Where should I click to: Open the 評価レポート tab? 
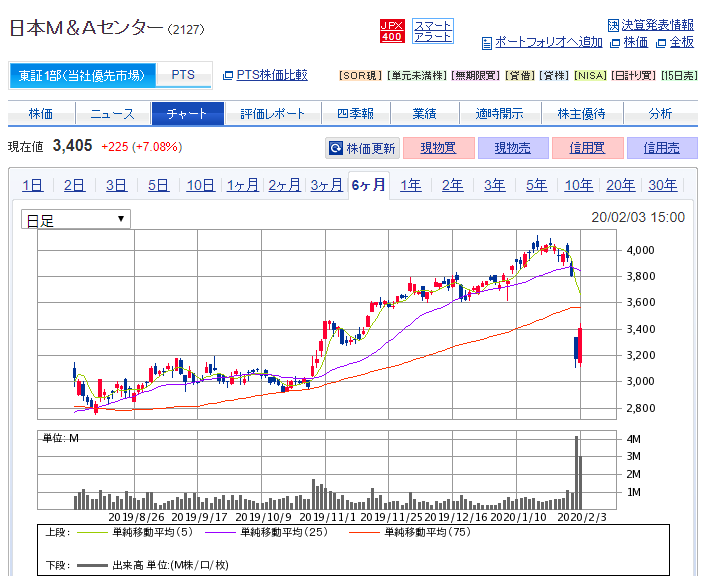click(x=272, y=114)
